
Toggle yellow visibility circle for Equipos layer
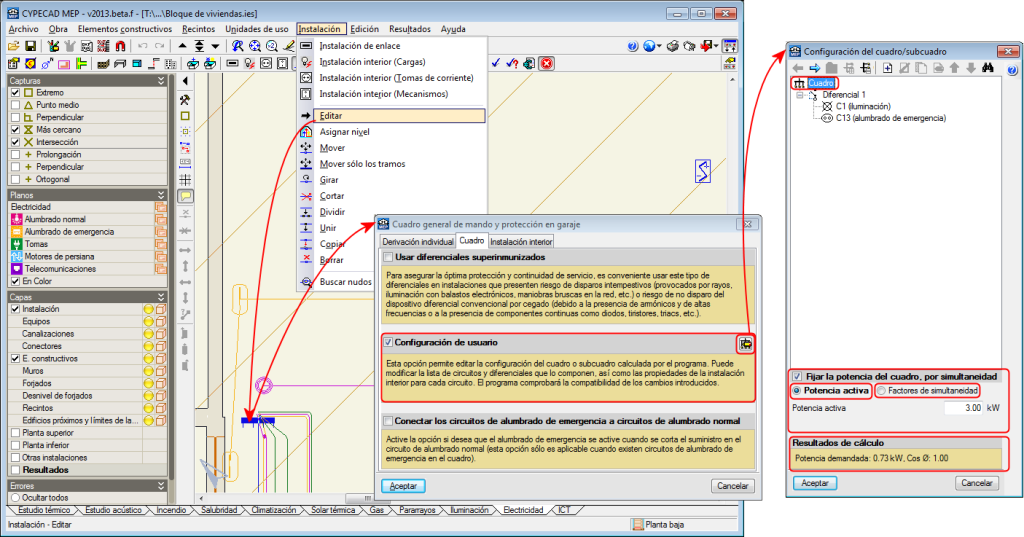click(149, 322)
